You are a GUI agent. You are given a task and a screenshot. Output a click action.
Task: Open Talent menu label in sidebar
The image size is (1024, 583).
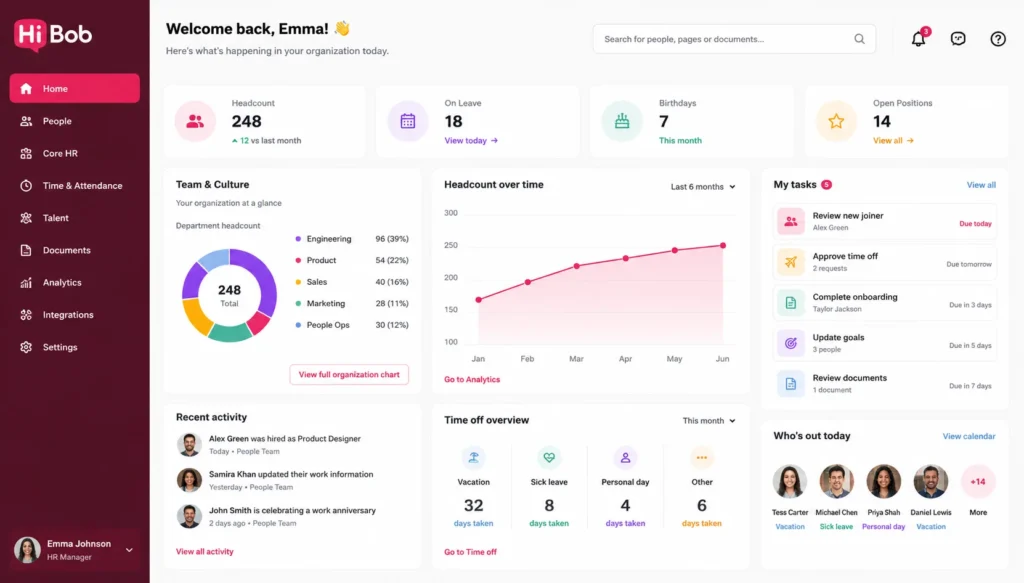coord(56,218)
